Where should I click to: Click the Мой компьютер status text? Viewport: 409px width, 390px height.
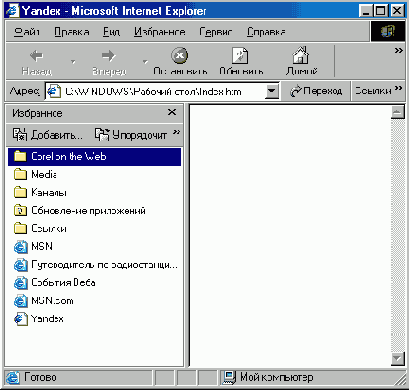point(277,377)
